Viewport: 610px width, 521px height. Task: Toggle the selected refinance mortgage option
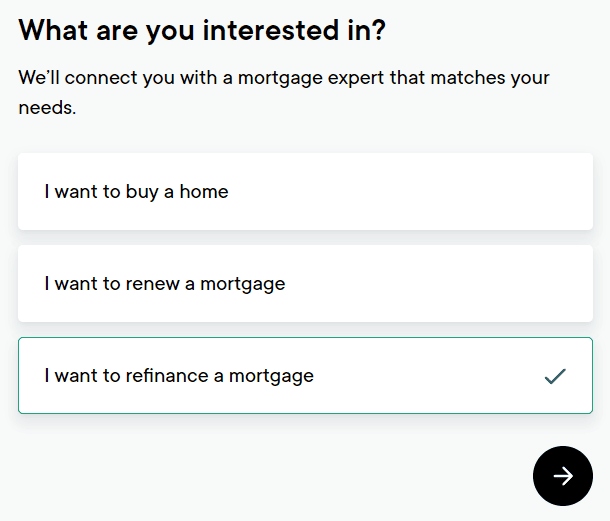(x=305, y=375)
